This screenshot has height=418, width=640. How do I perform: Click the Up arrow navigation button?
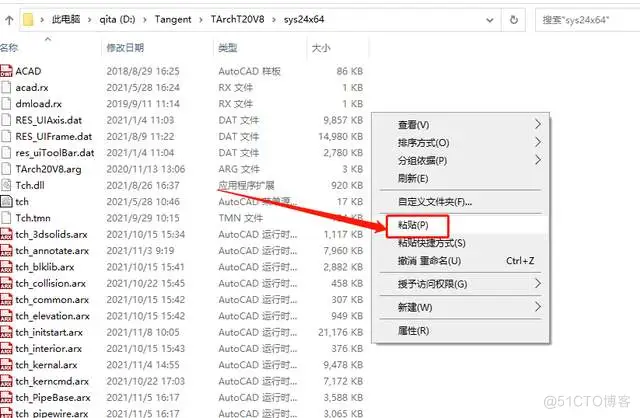coord(9,20)
